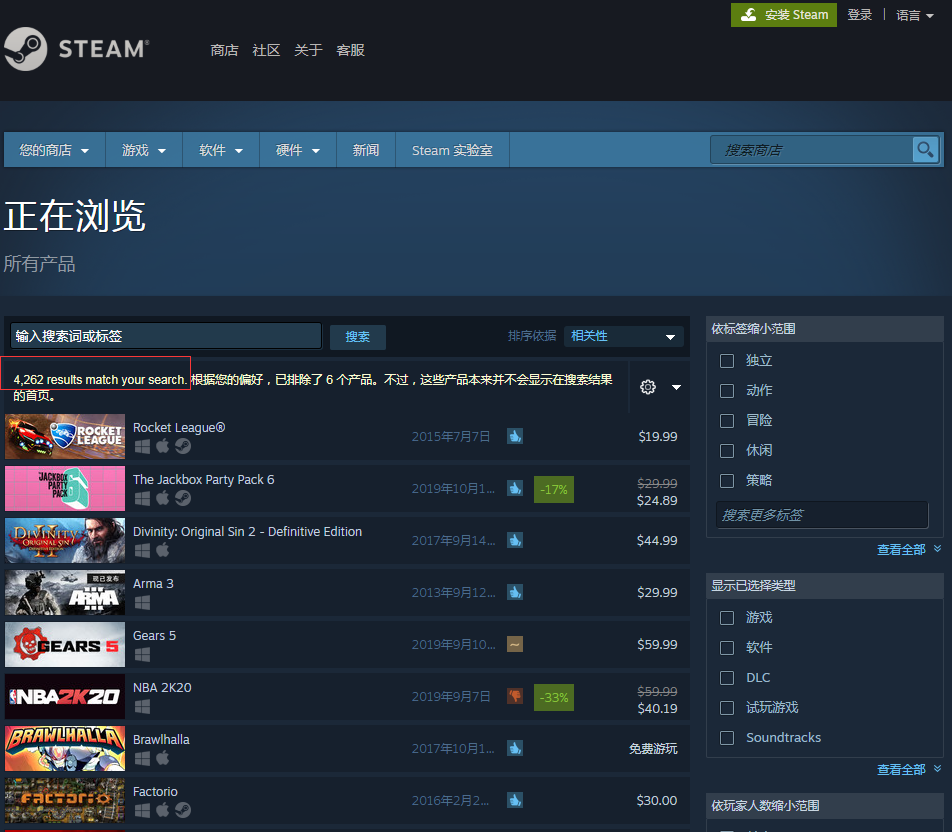Check the Soundtracks type checkbox
This screenshot has width=952, height=832.
pyautogui.click(x=727, y=738)
